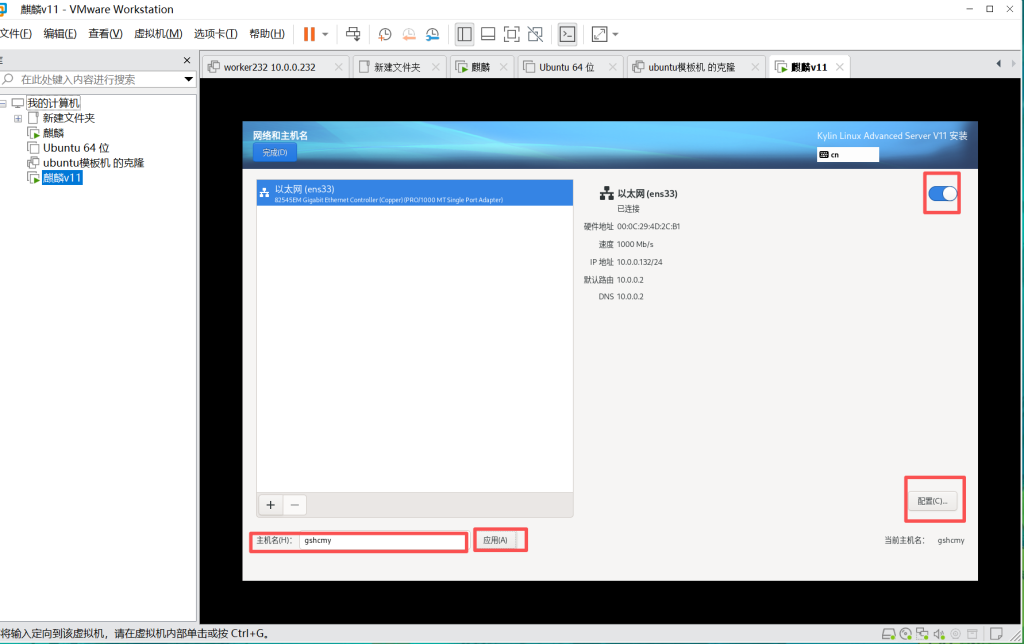Toggle the library sidebar view button

point(464,34)
